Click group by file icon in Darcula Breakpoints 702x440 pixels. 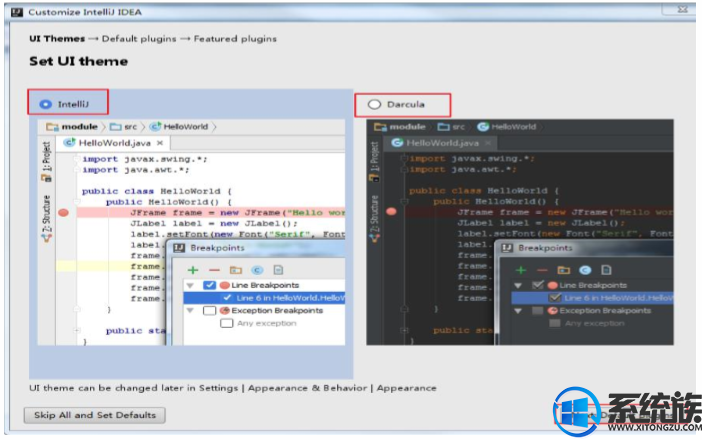pos(606,270)
